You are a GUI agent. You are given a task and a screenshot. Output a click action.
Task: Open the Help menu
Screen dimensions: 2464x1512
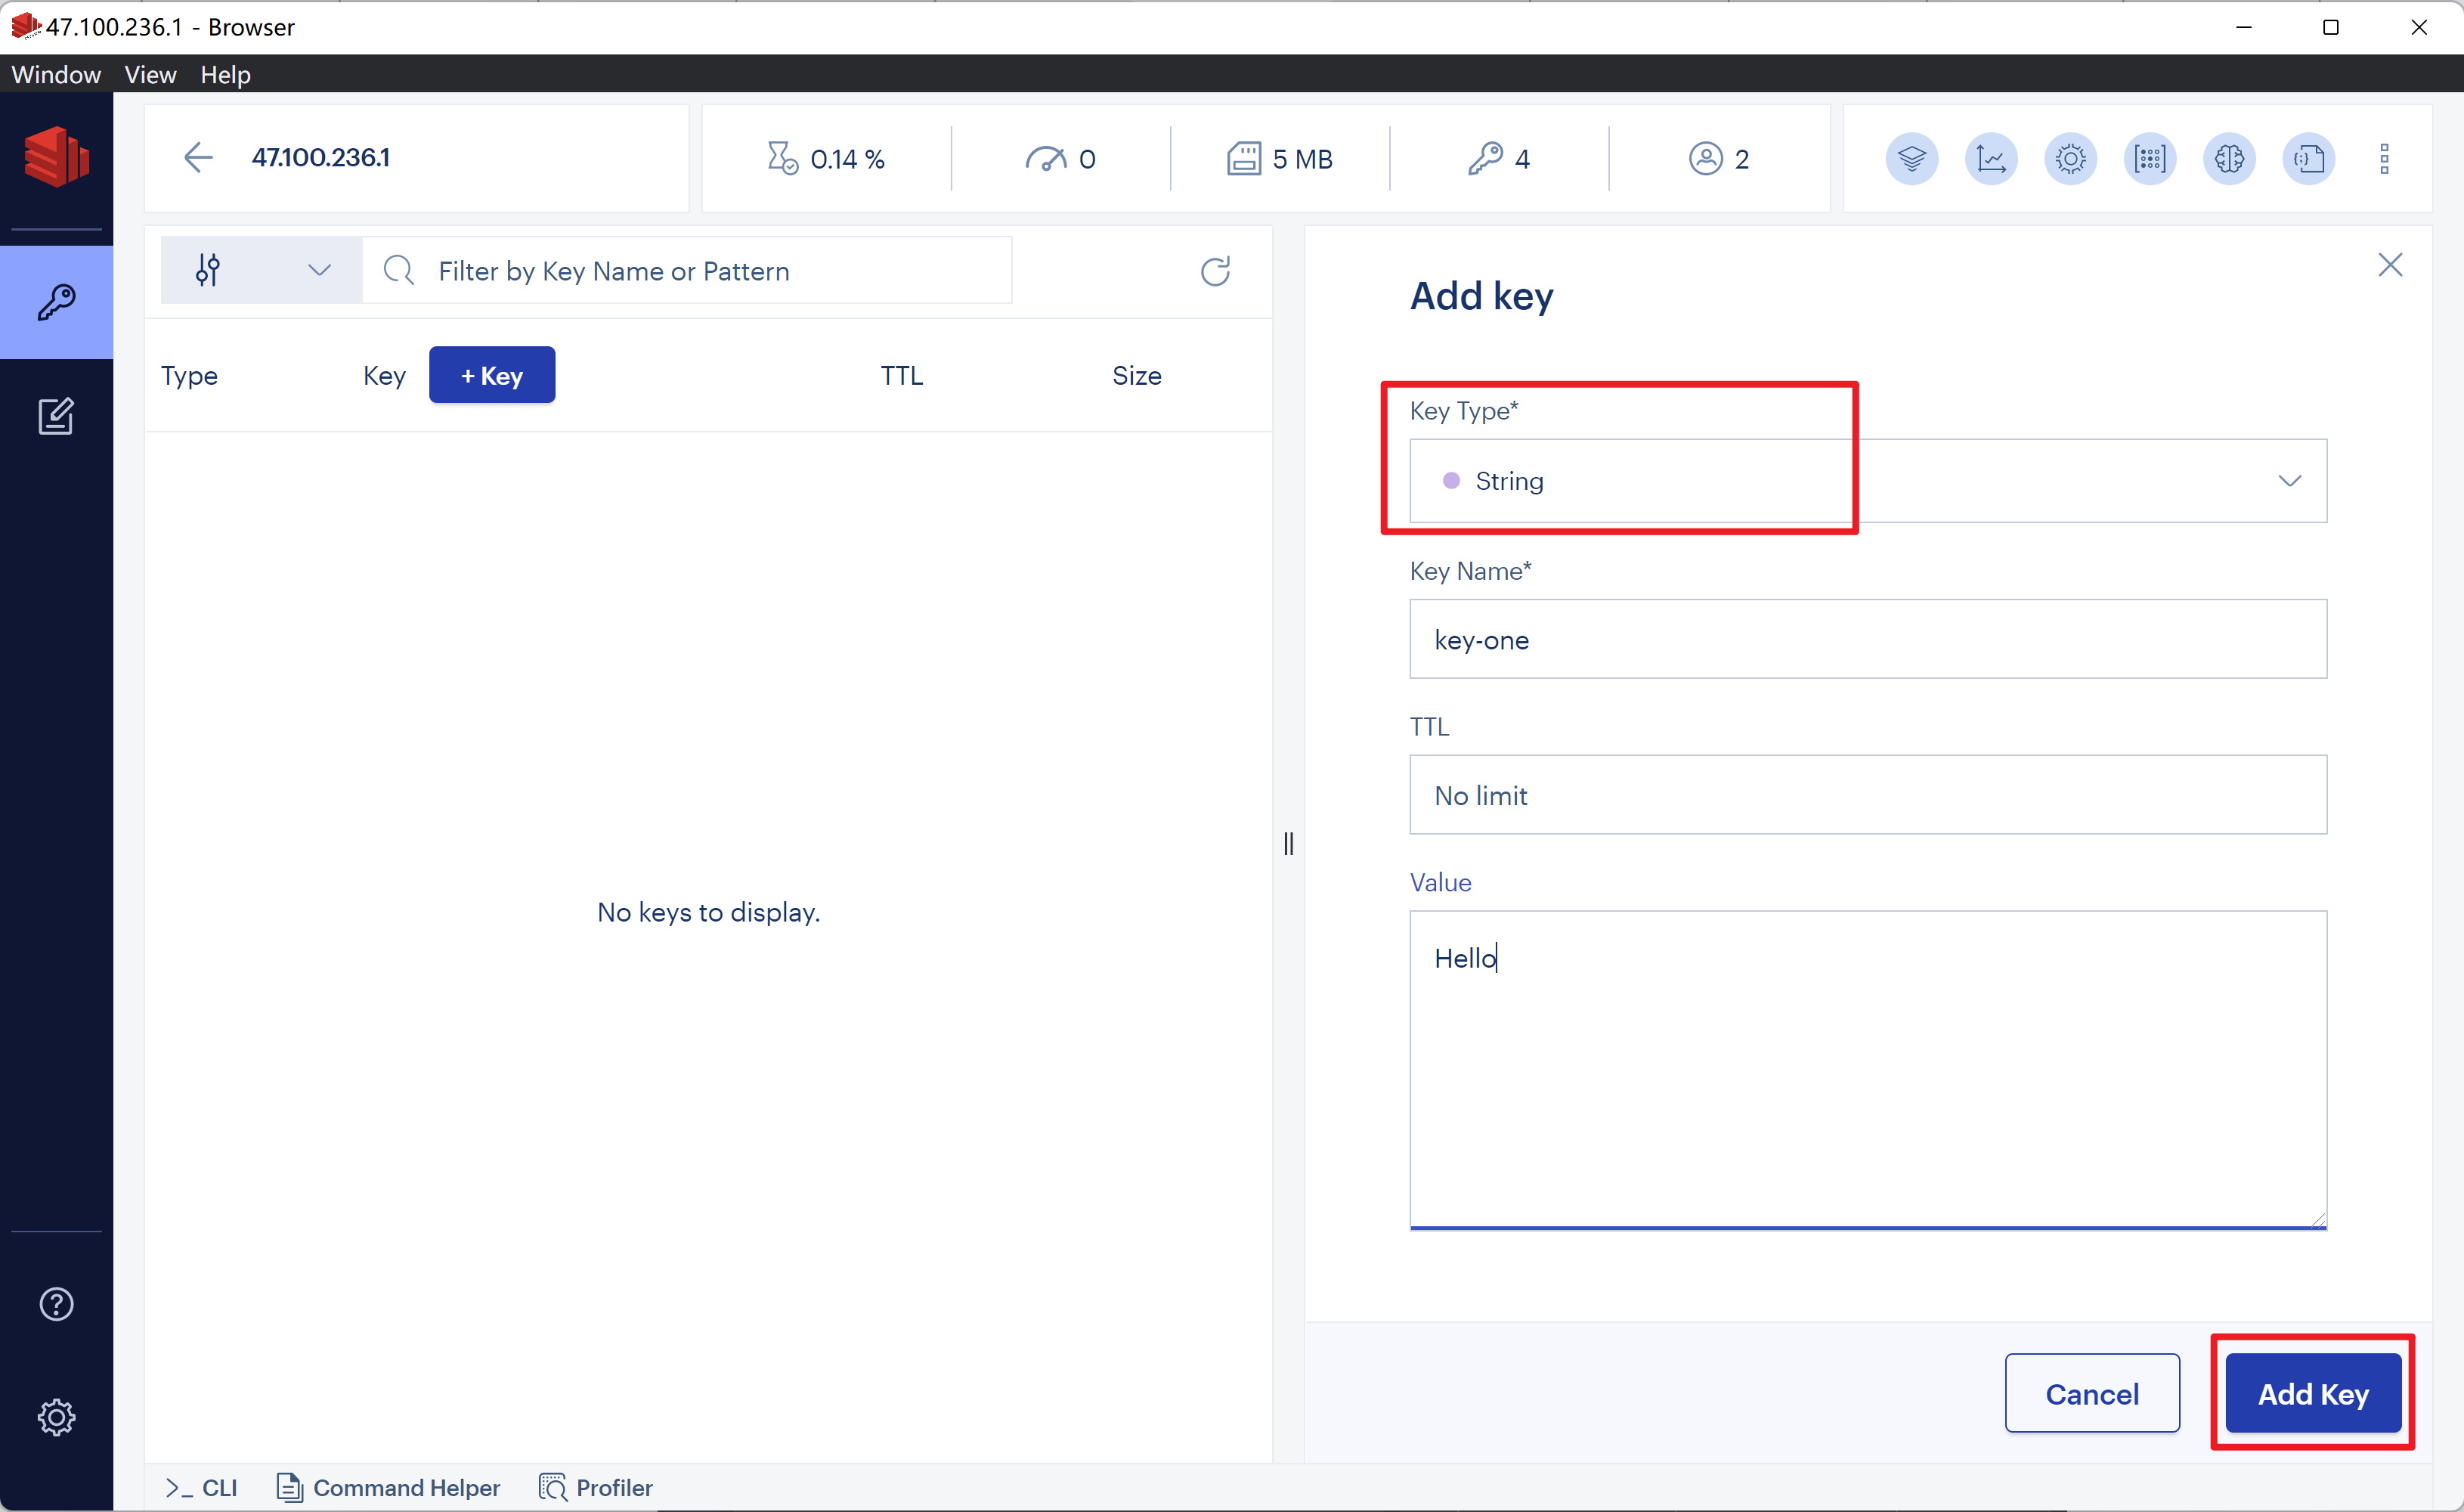click(x=225, y=75)
